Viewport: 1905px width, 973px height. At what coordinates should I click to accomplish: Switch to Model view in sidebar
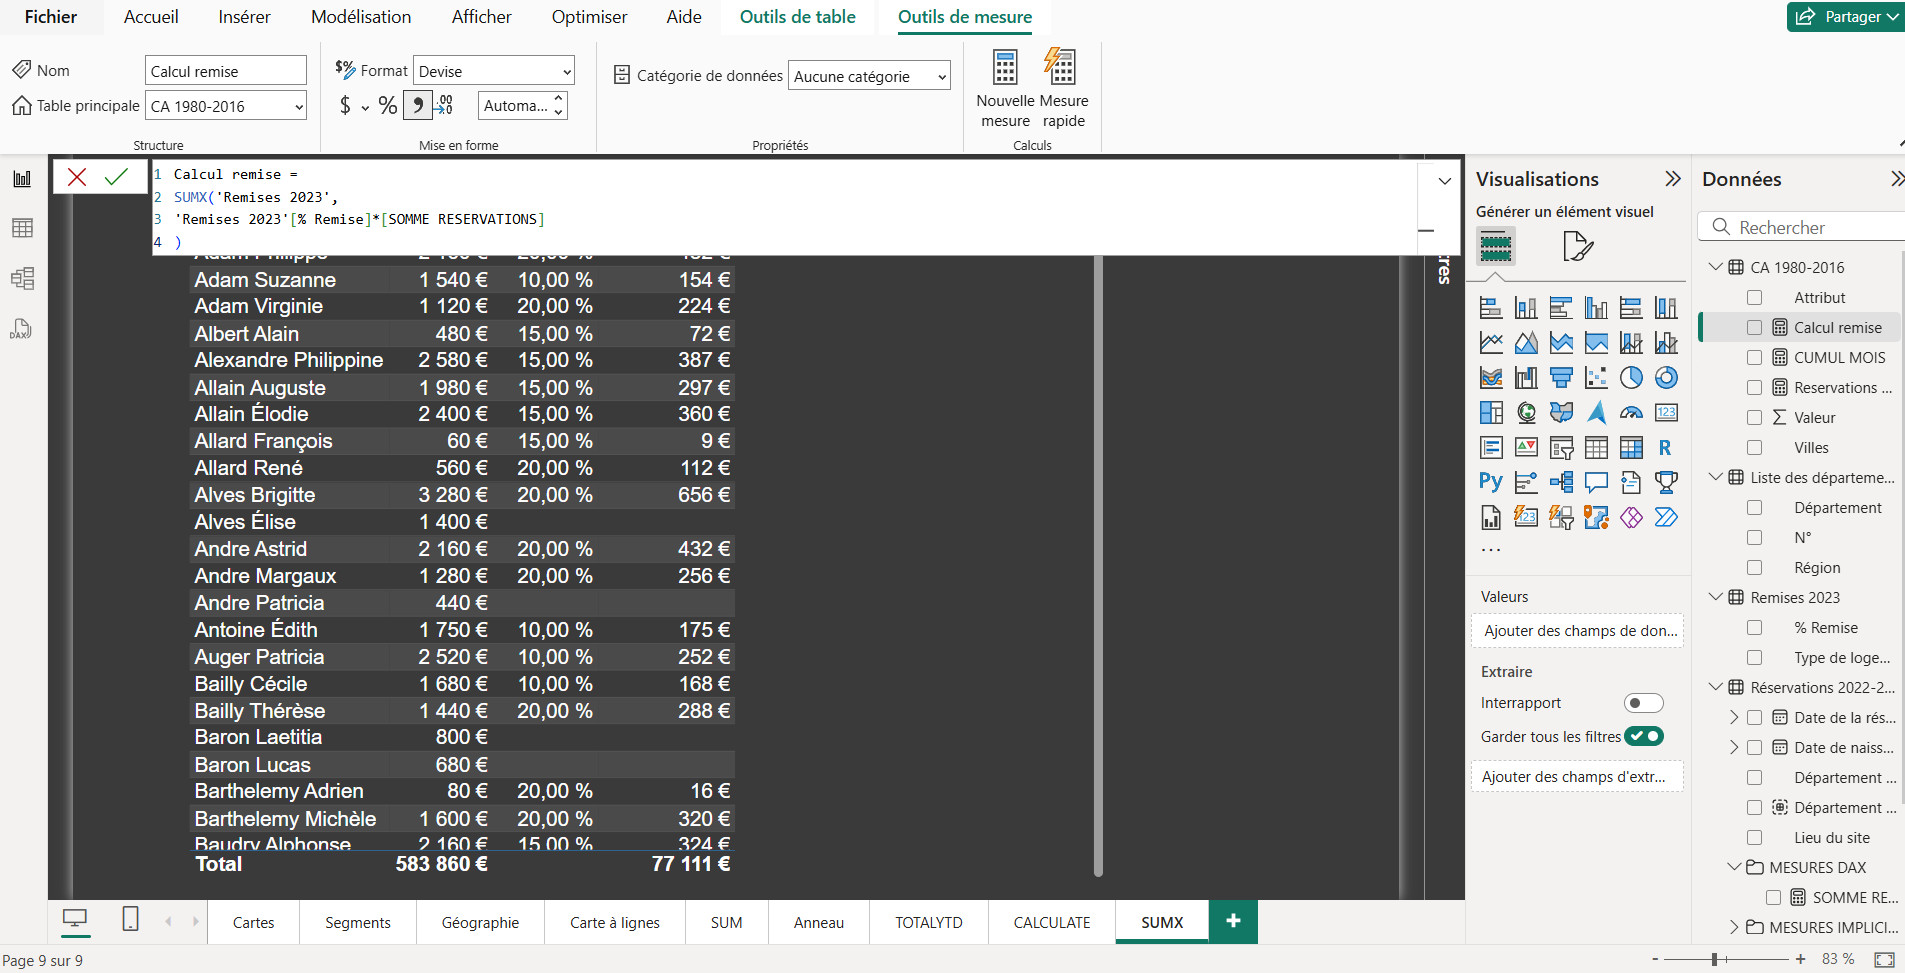[22, 278]
